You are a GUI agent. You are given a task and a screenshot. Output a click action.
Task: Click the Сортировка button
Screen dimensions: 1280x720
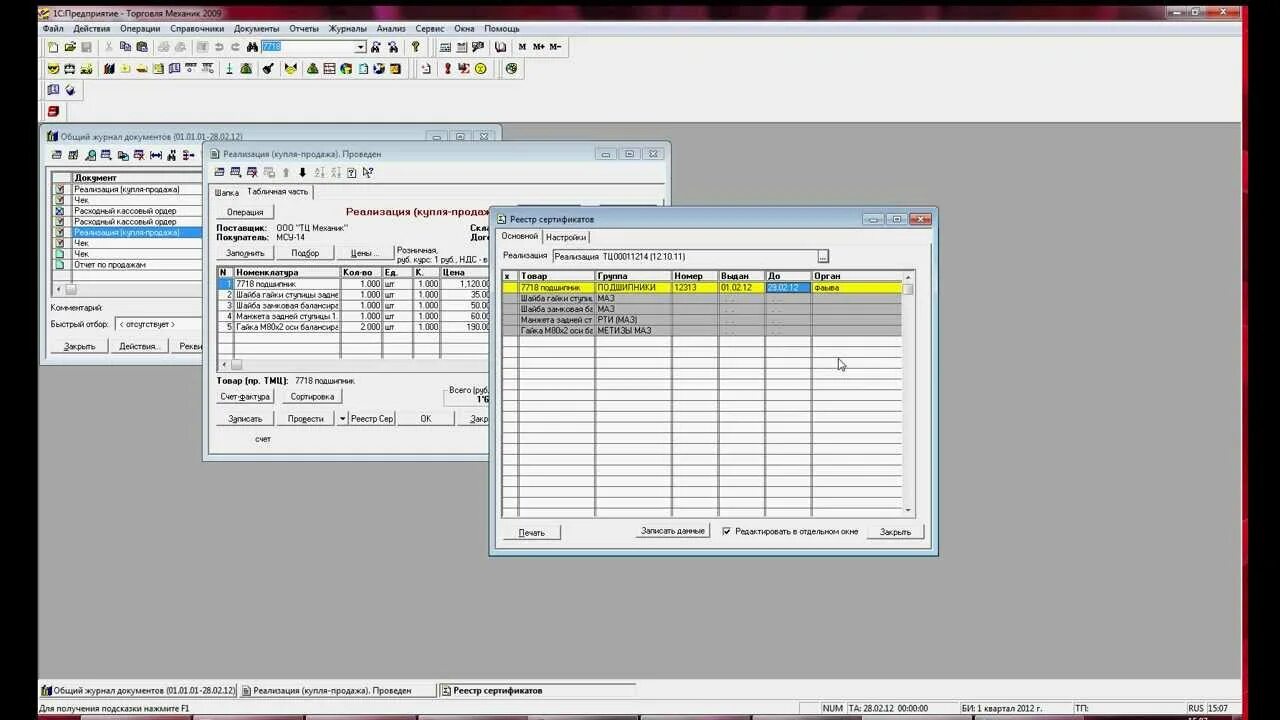(312, 397)
